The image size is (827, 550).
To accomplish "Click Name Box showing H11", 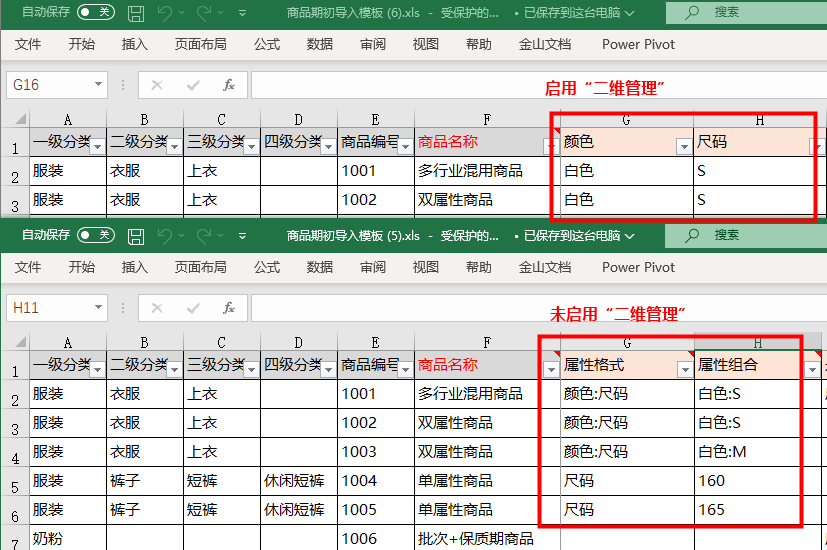I will [x=49, y=308].
